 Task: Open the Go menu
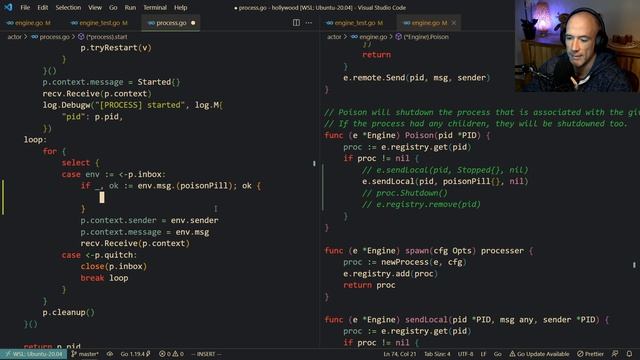coord(113,7)
